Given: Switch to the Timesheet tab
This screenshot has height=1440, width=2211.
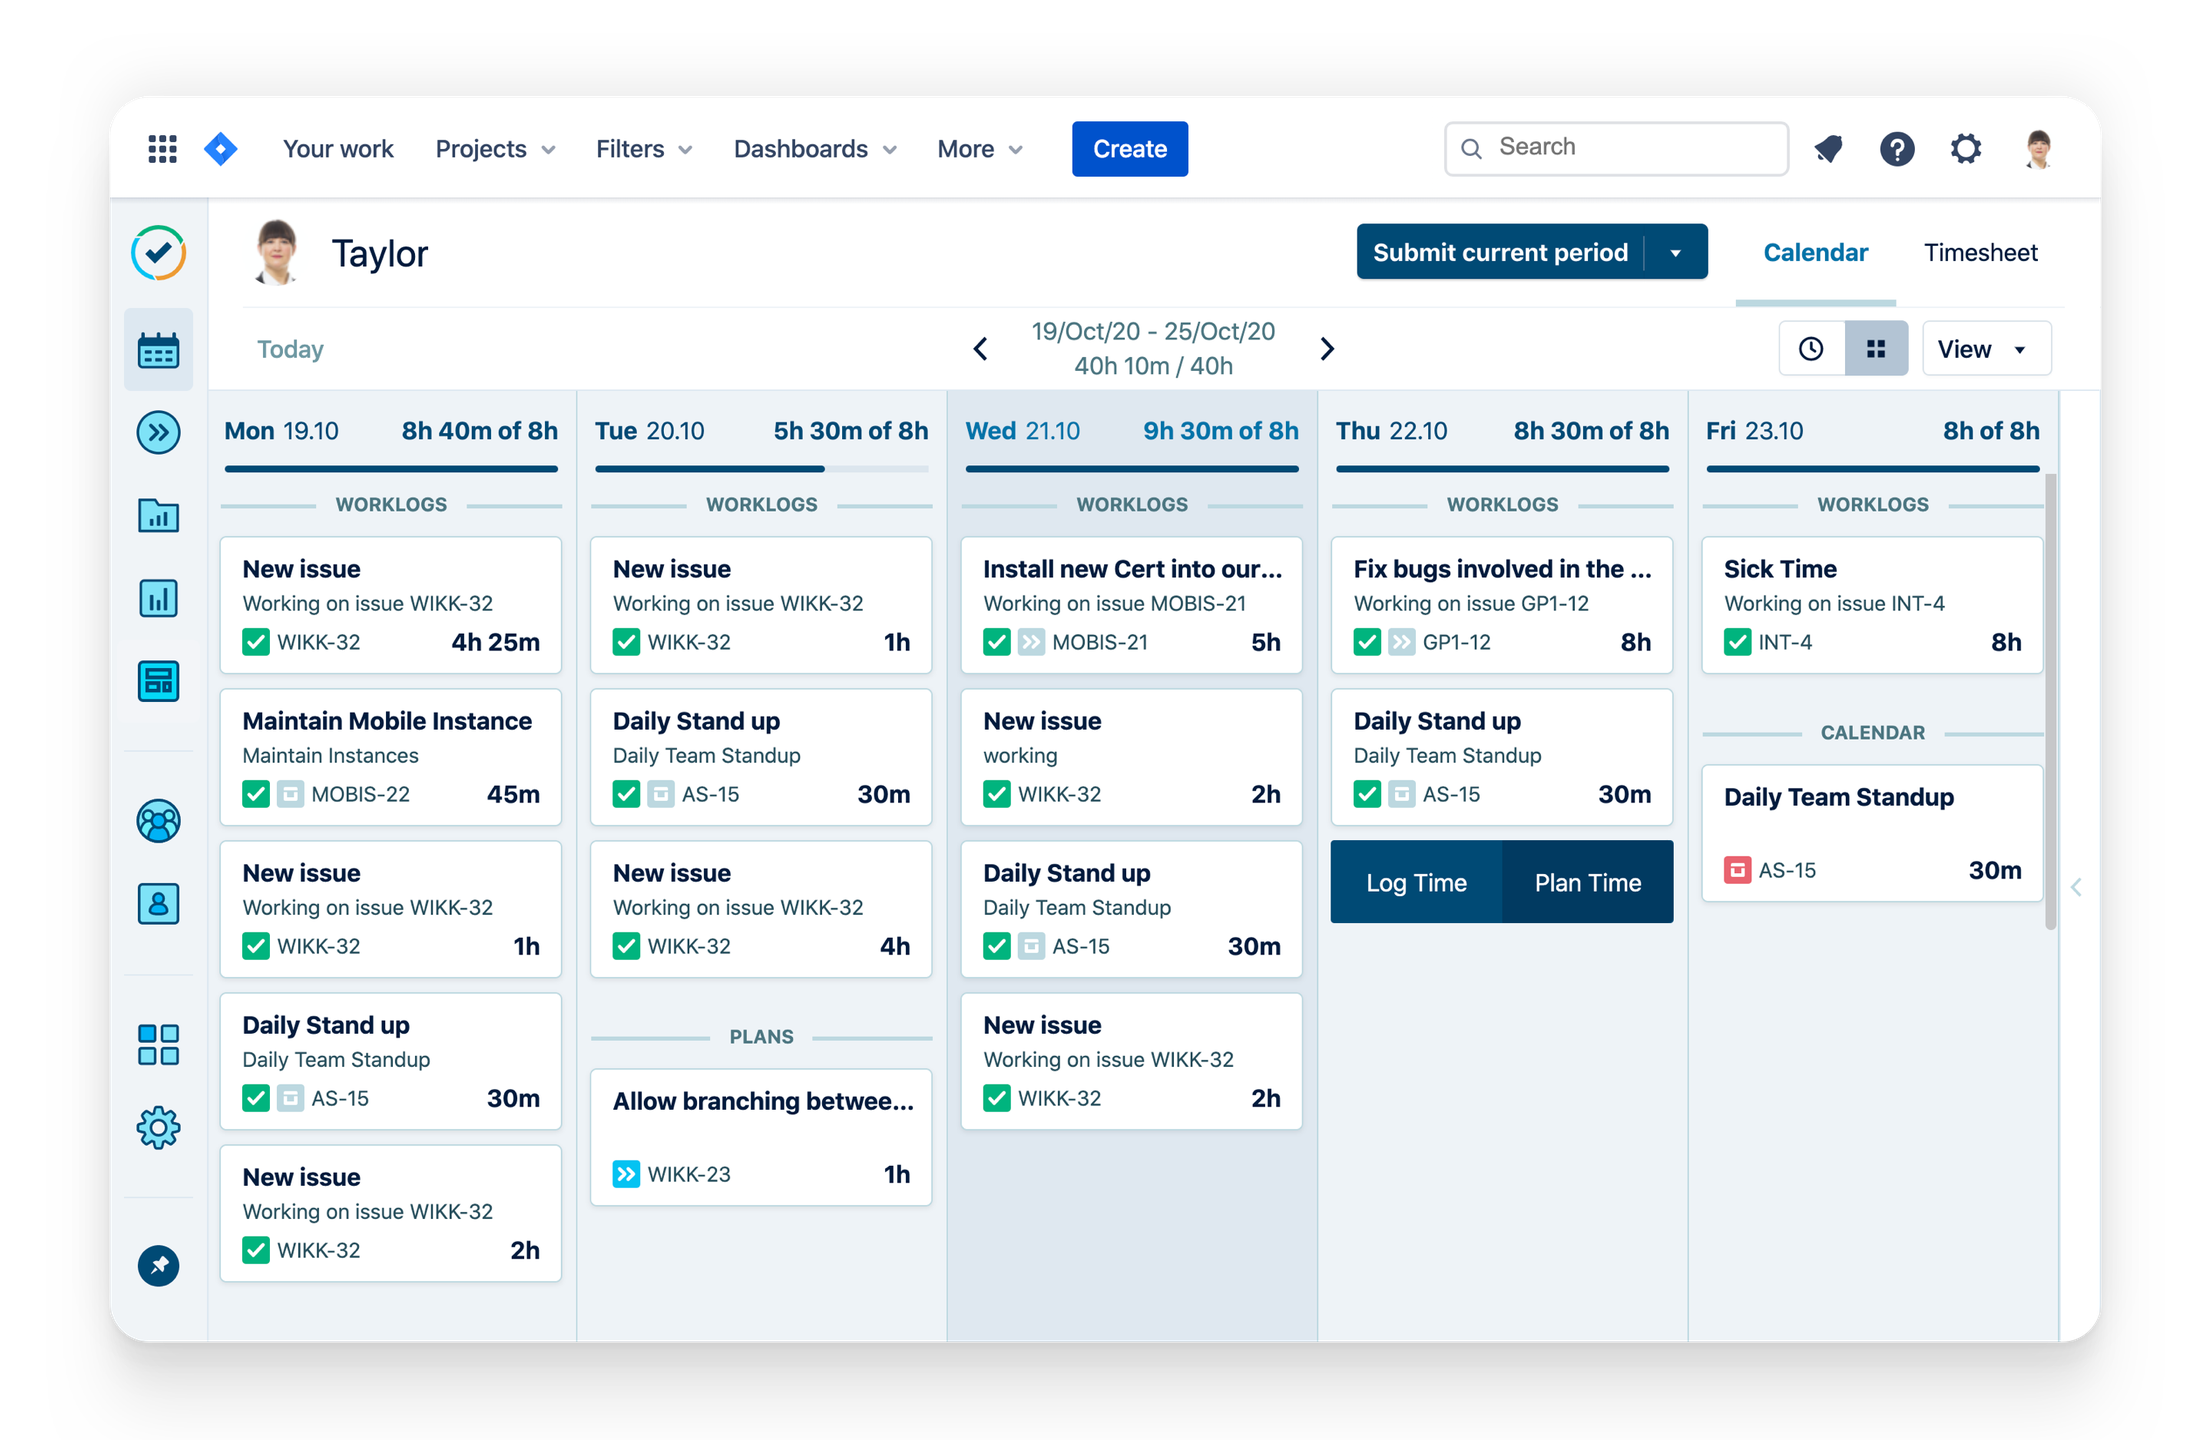Looking at the screenshot, I should 1980,253.
